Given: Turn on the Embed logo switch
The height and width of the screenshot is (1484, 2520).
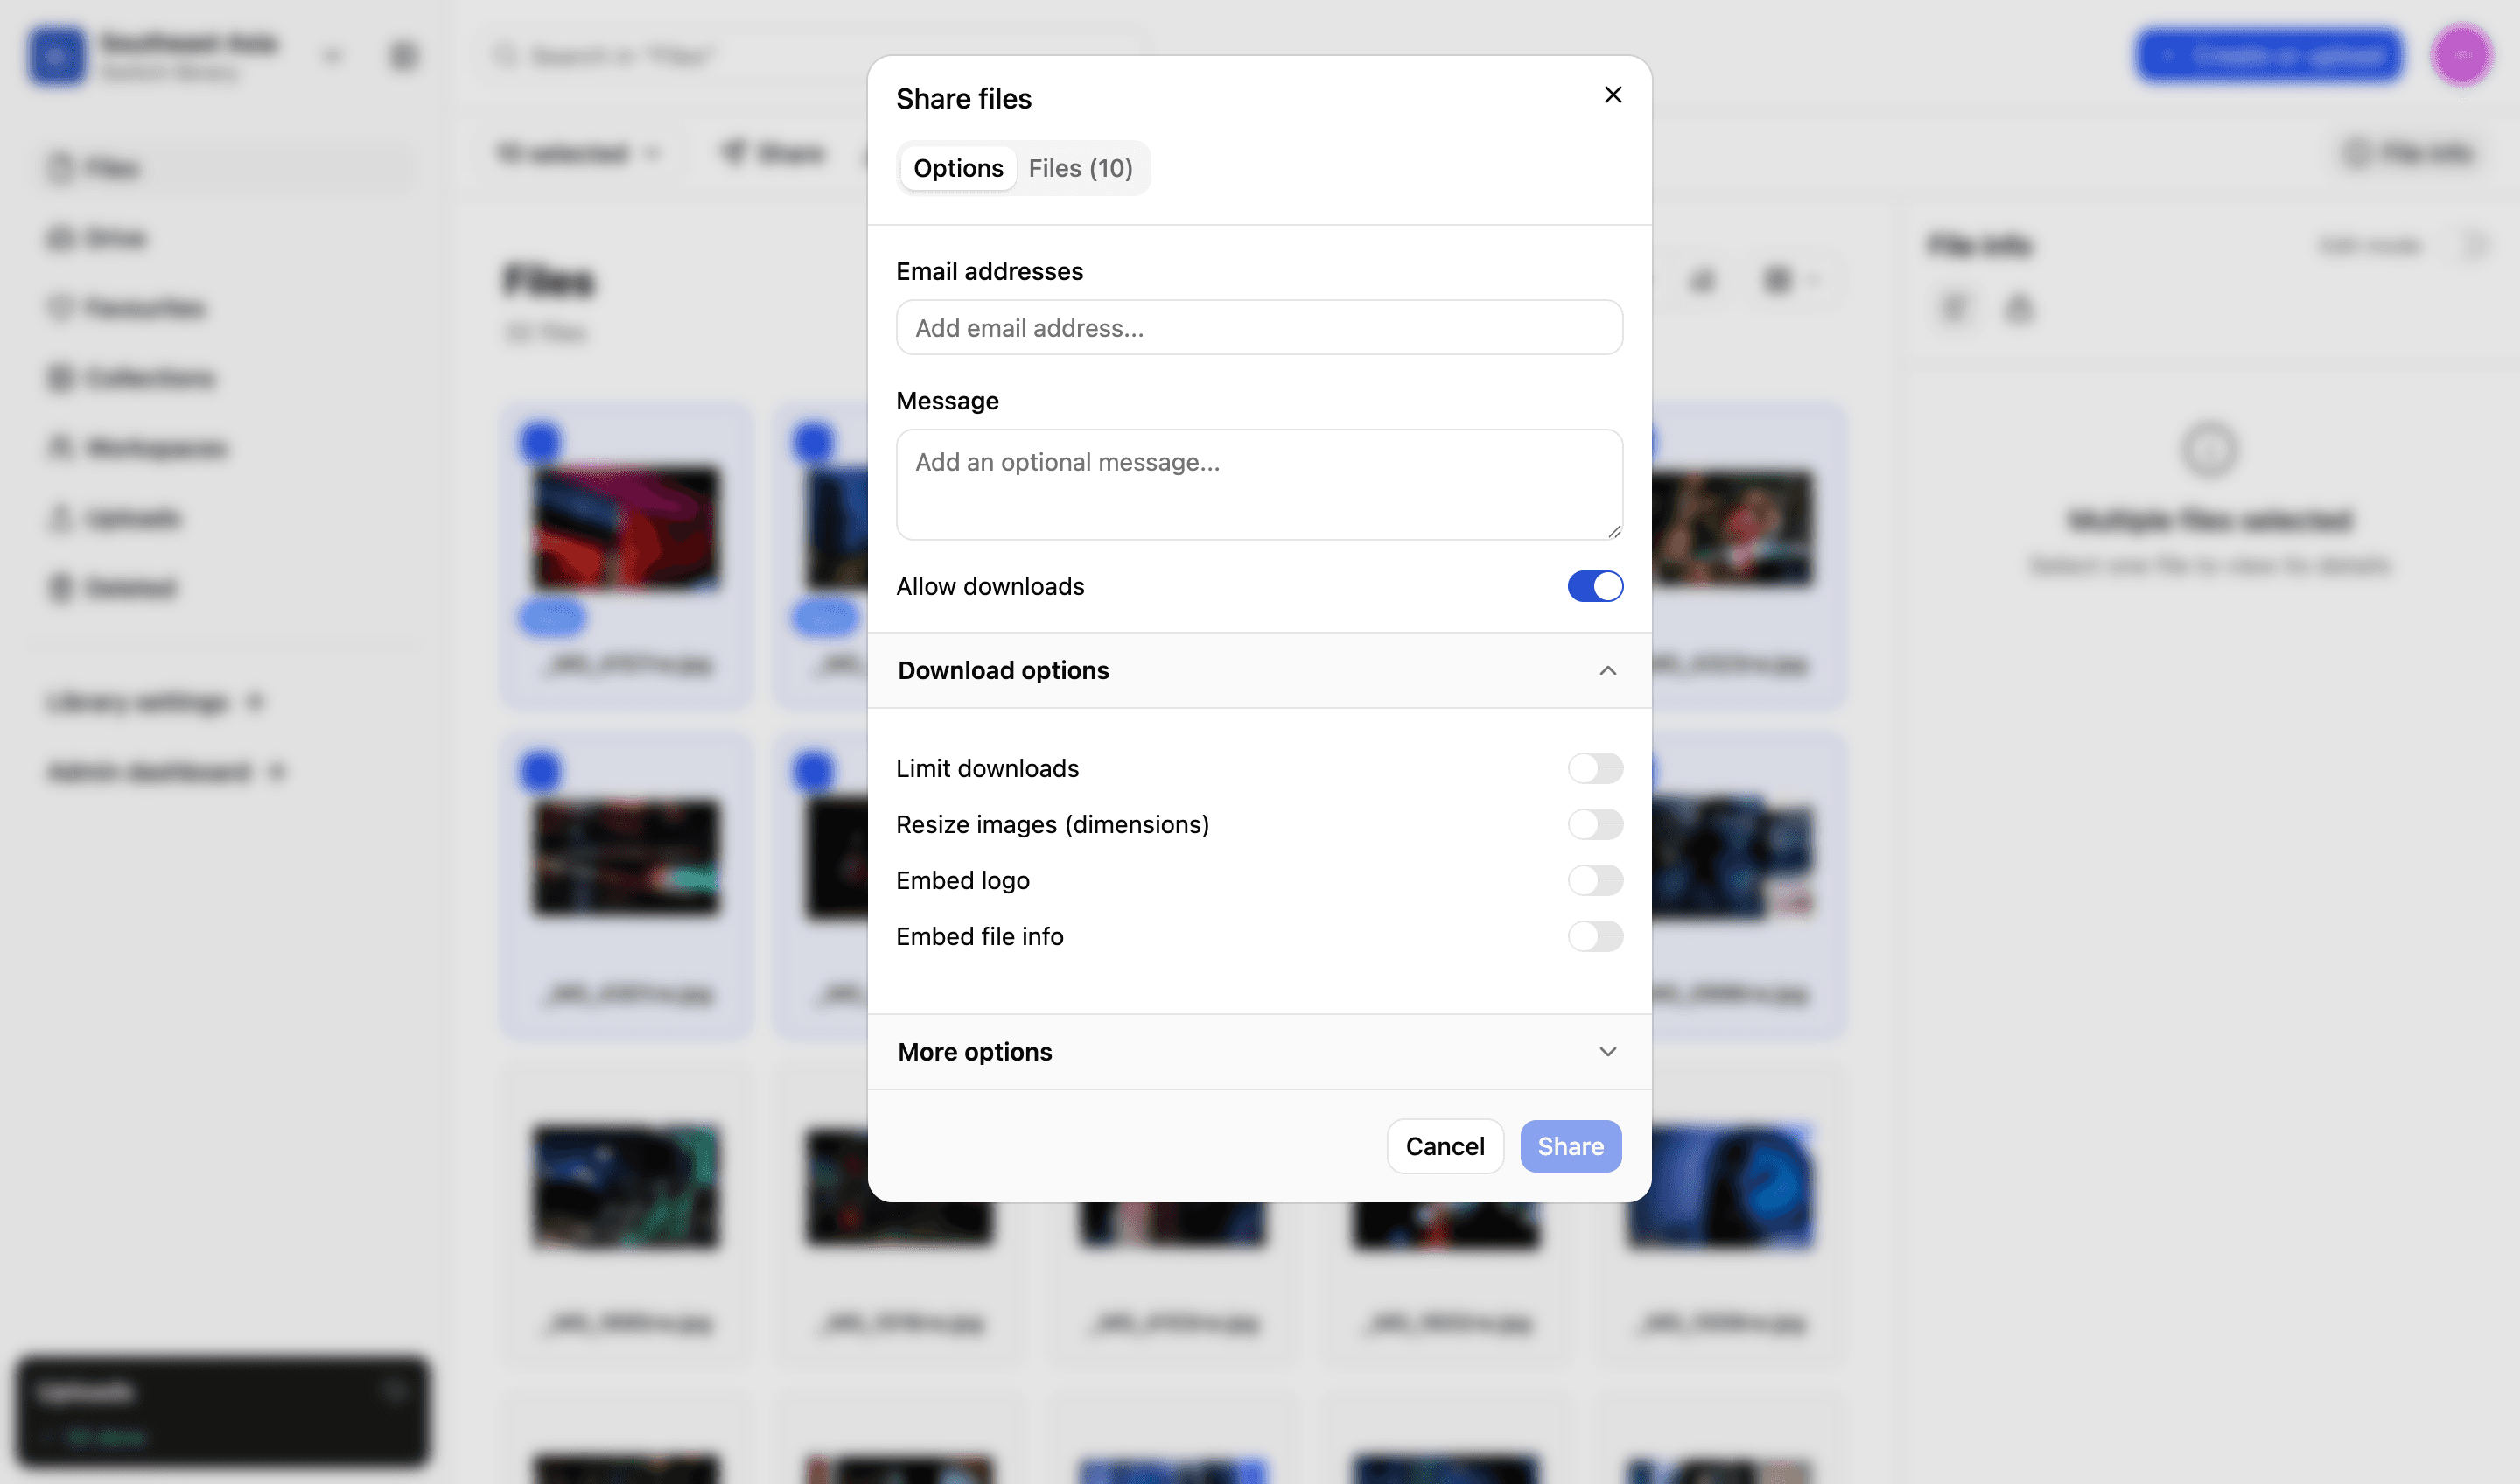Looking at the screenshot, I should pos(1594,880).
